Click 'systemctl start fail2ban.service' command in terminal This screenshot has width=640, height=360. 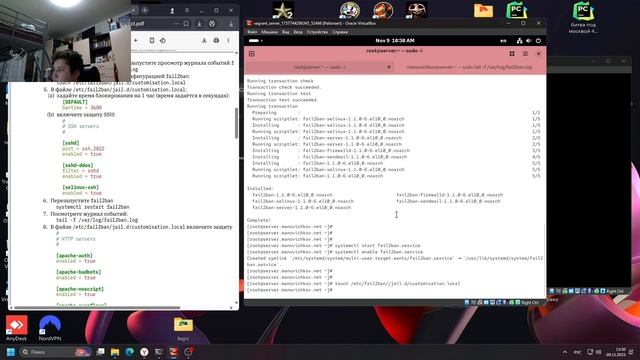pos(377,246)
